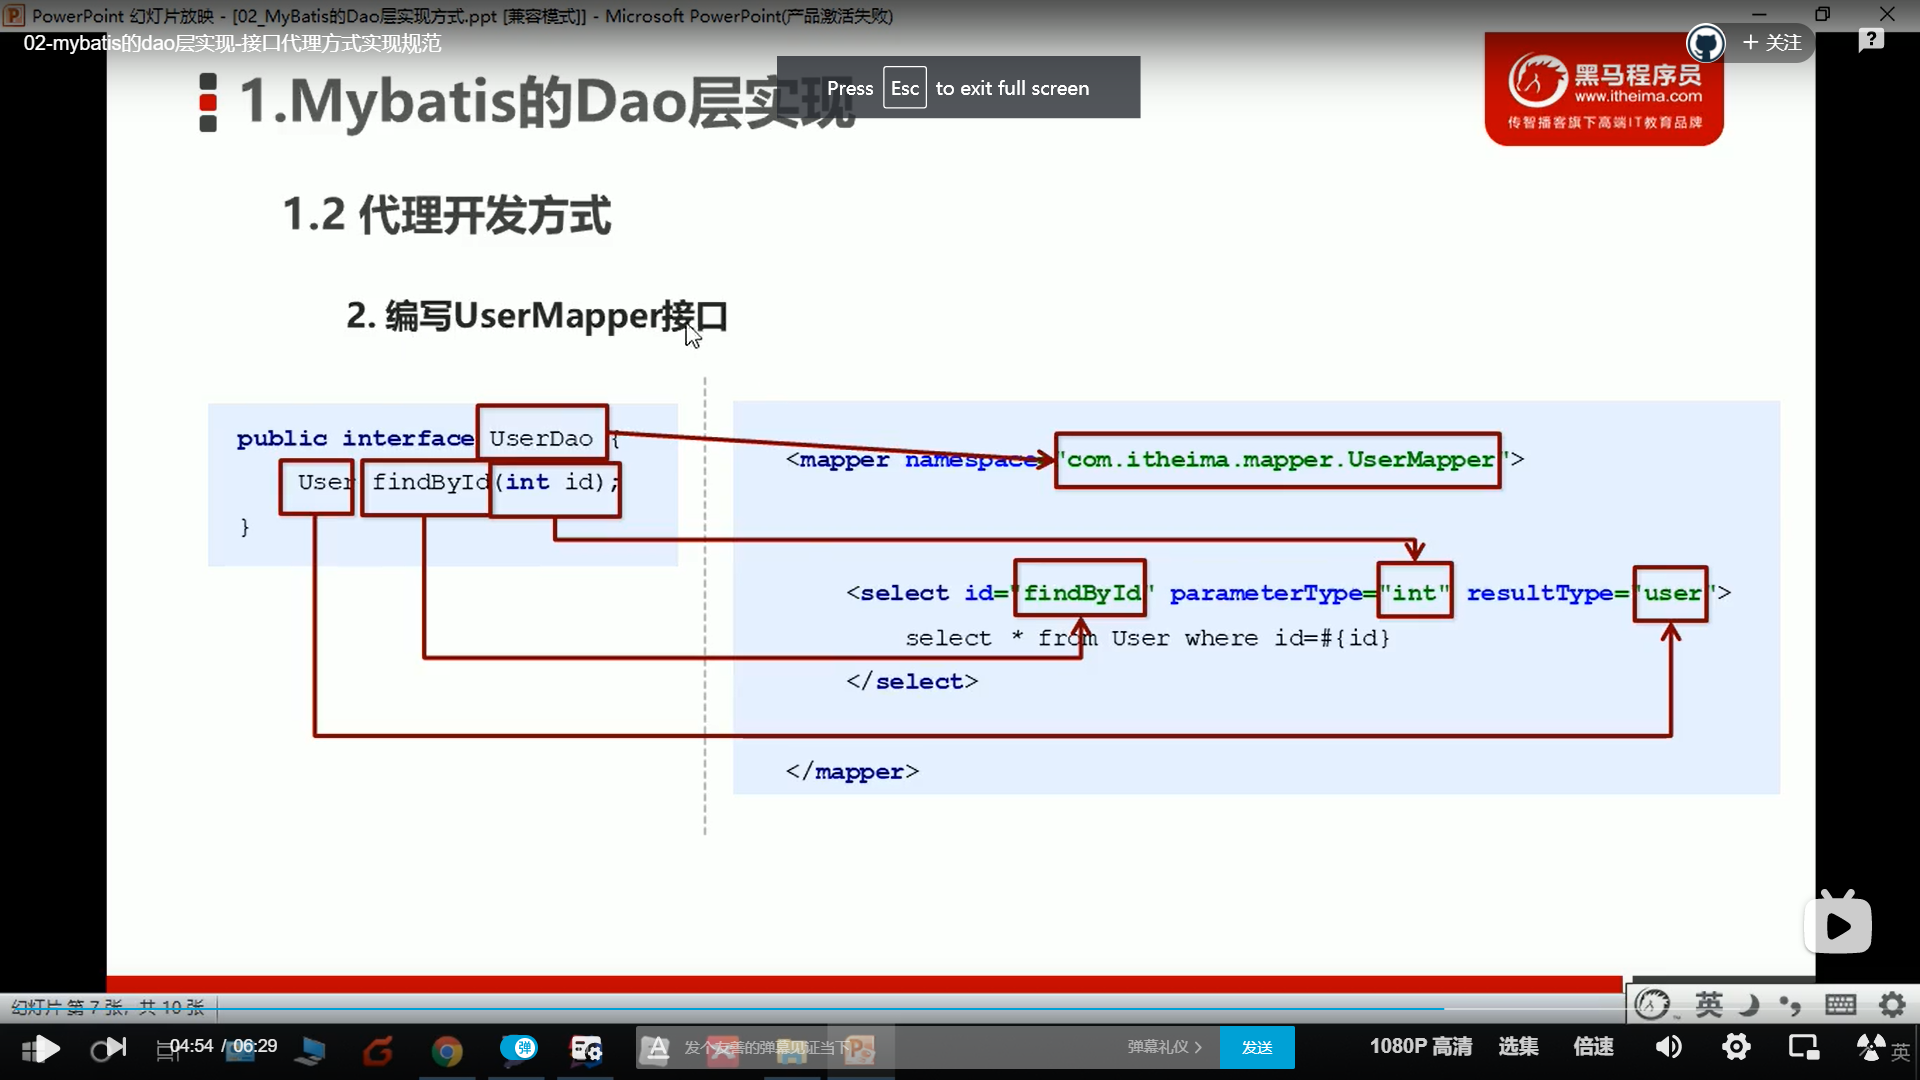Image resolution: width=1920 pixels, height=1080 pixels.
Task: Click the bilibili TV play icon
Action: [x=1838, y=924]
